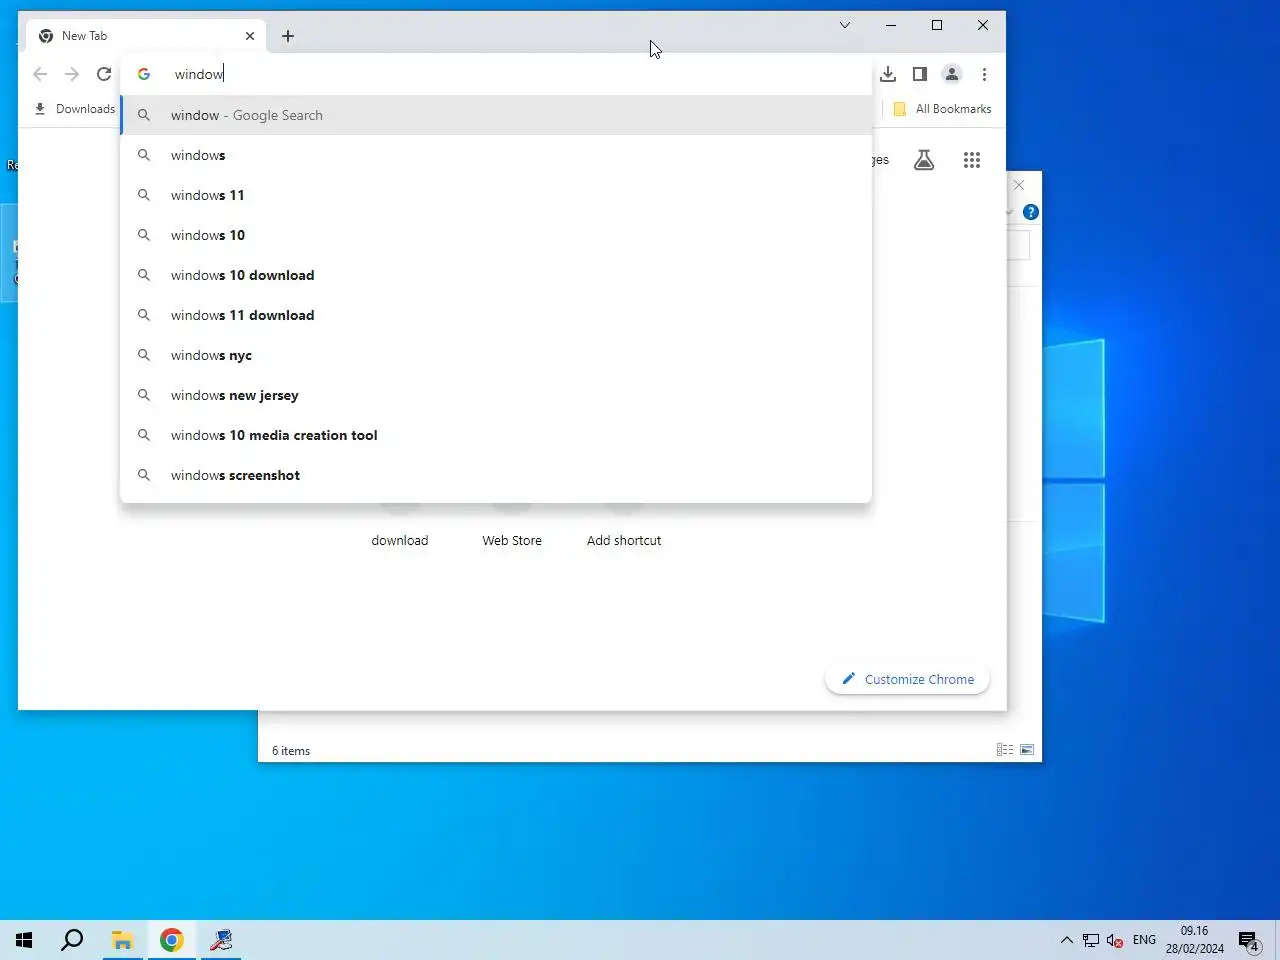Open the muted volume tray icon

(x=1116, y=940)
